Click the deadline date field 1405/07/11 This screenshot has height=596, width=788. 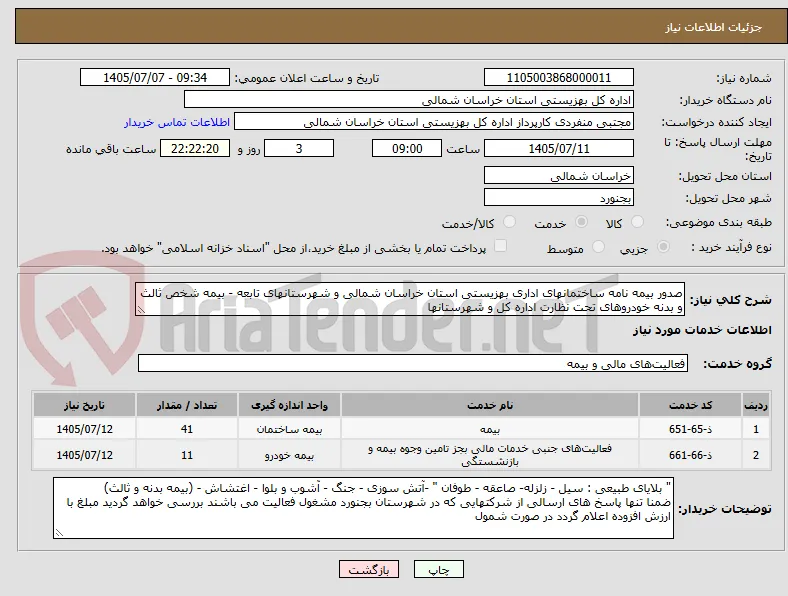coord(559,148)
